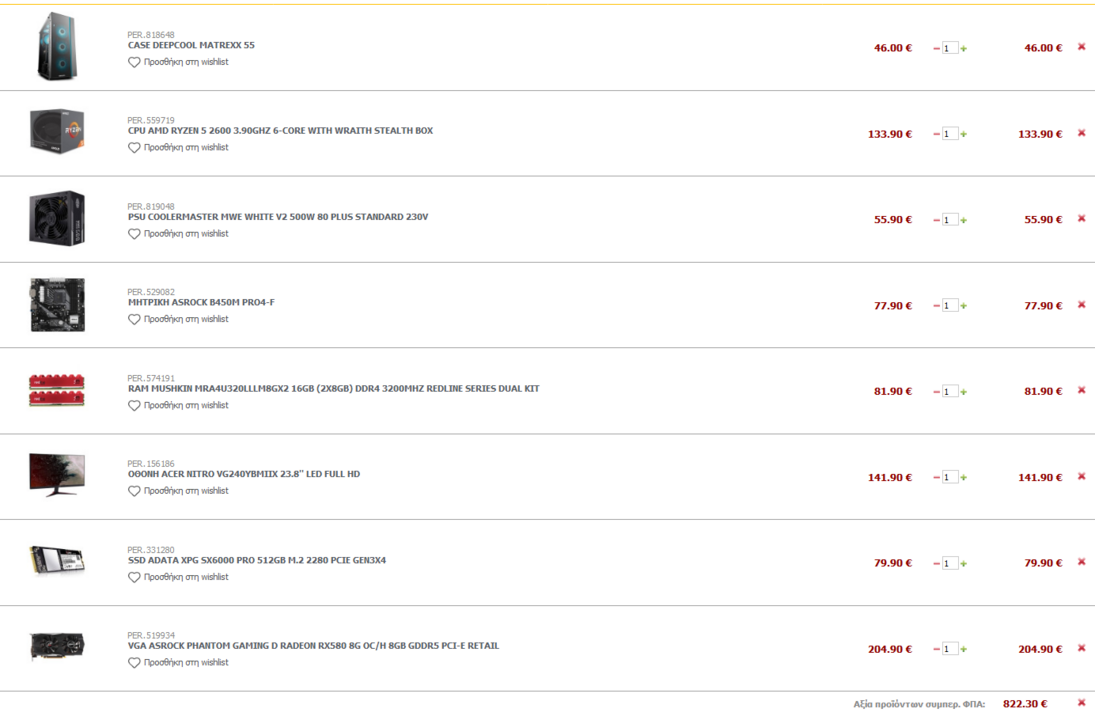1095x720 pixels.
Task: Increase quantity of VGA ASROCK RX580
Action: coord(964,649)
